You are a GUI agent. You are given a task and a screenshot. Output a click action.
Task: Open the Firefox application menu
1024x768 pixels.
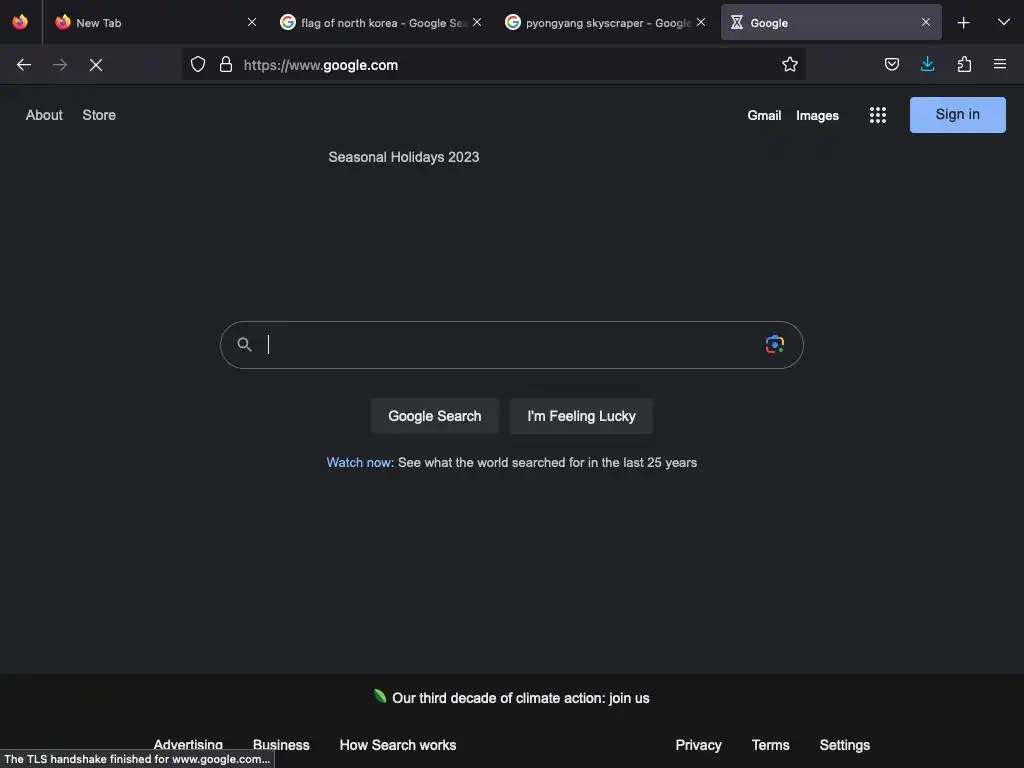click(x=1000, y=64)
